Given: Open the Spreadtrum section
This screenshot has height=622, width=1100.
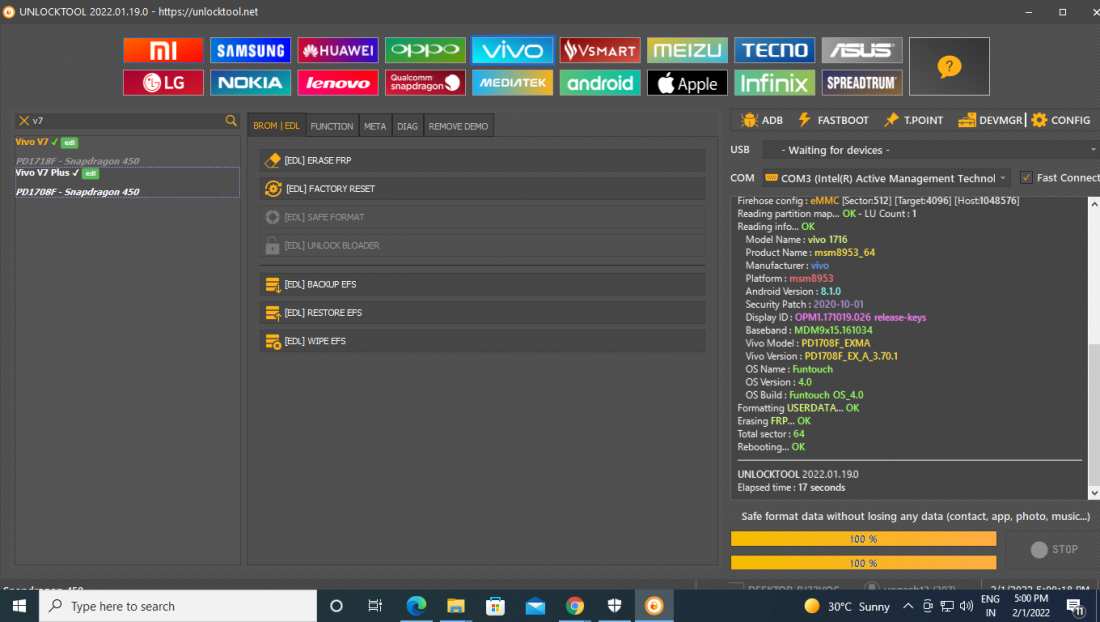Looking at the screenshot, I should (861, 83).
